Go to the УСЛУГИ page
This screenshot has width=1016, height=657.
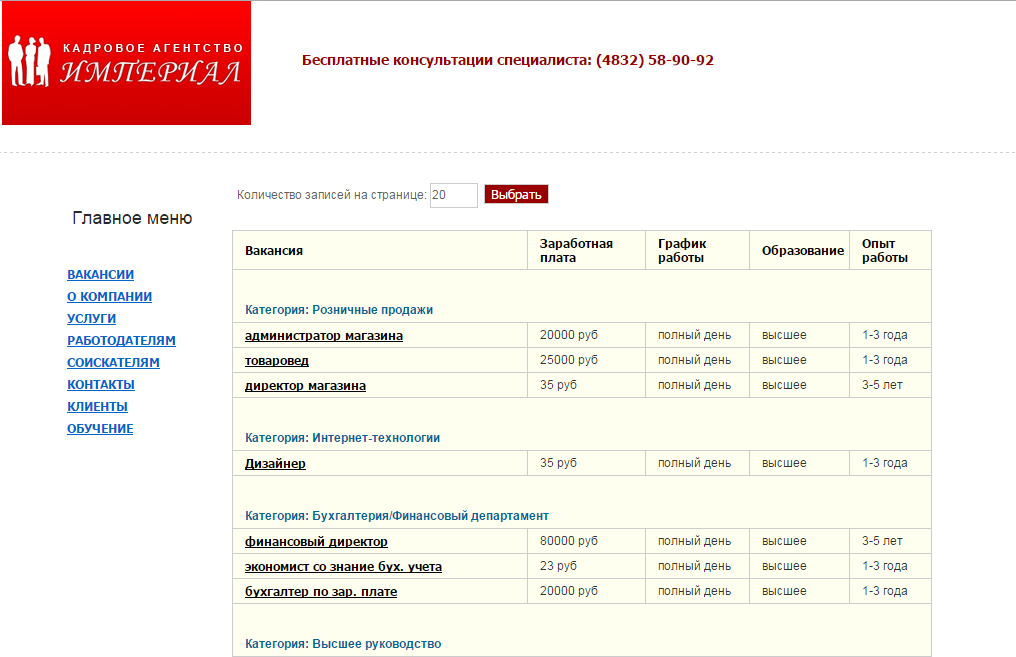pyautogui.click(x=91, y=319)
